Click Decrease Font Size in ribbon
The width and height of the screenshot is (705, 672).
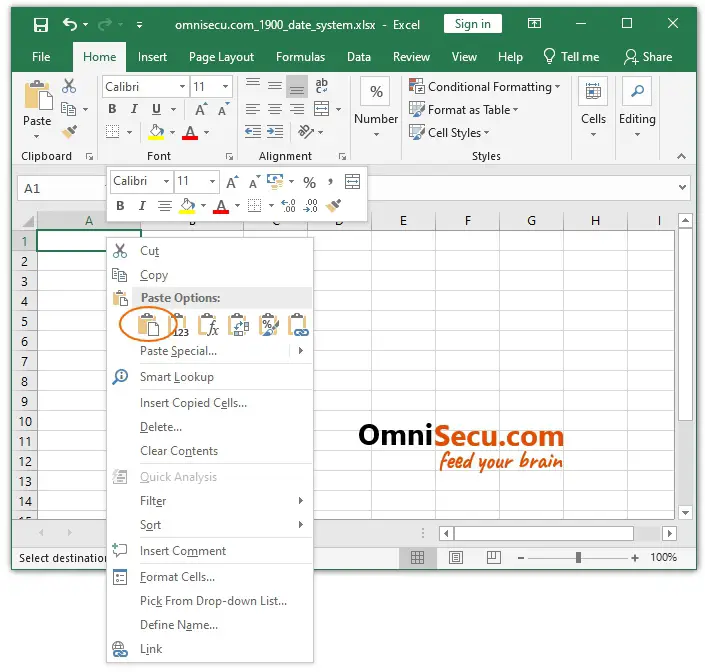click(x=223, y=109)
